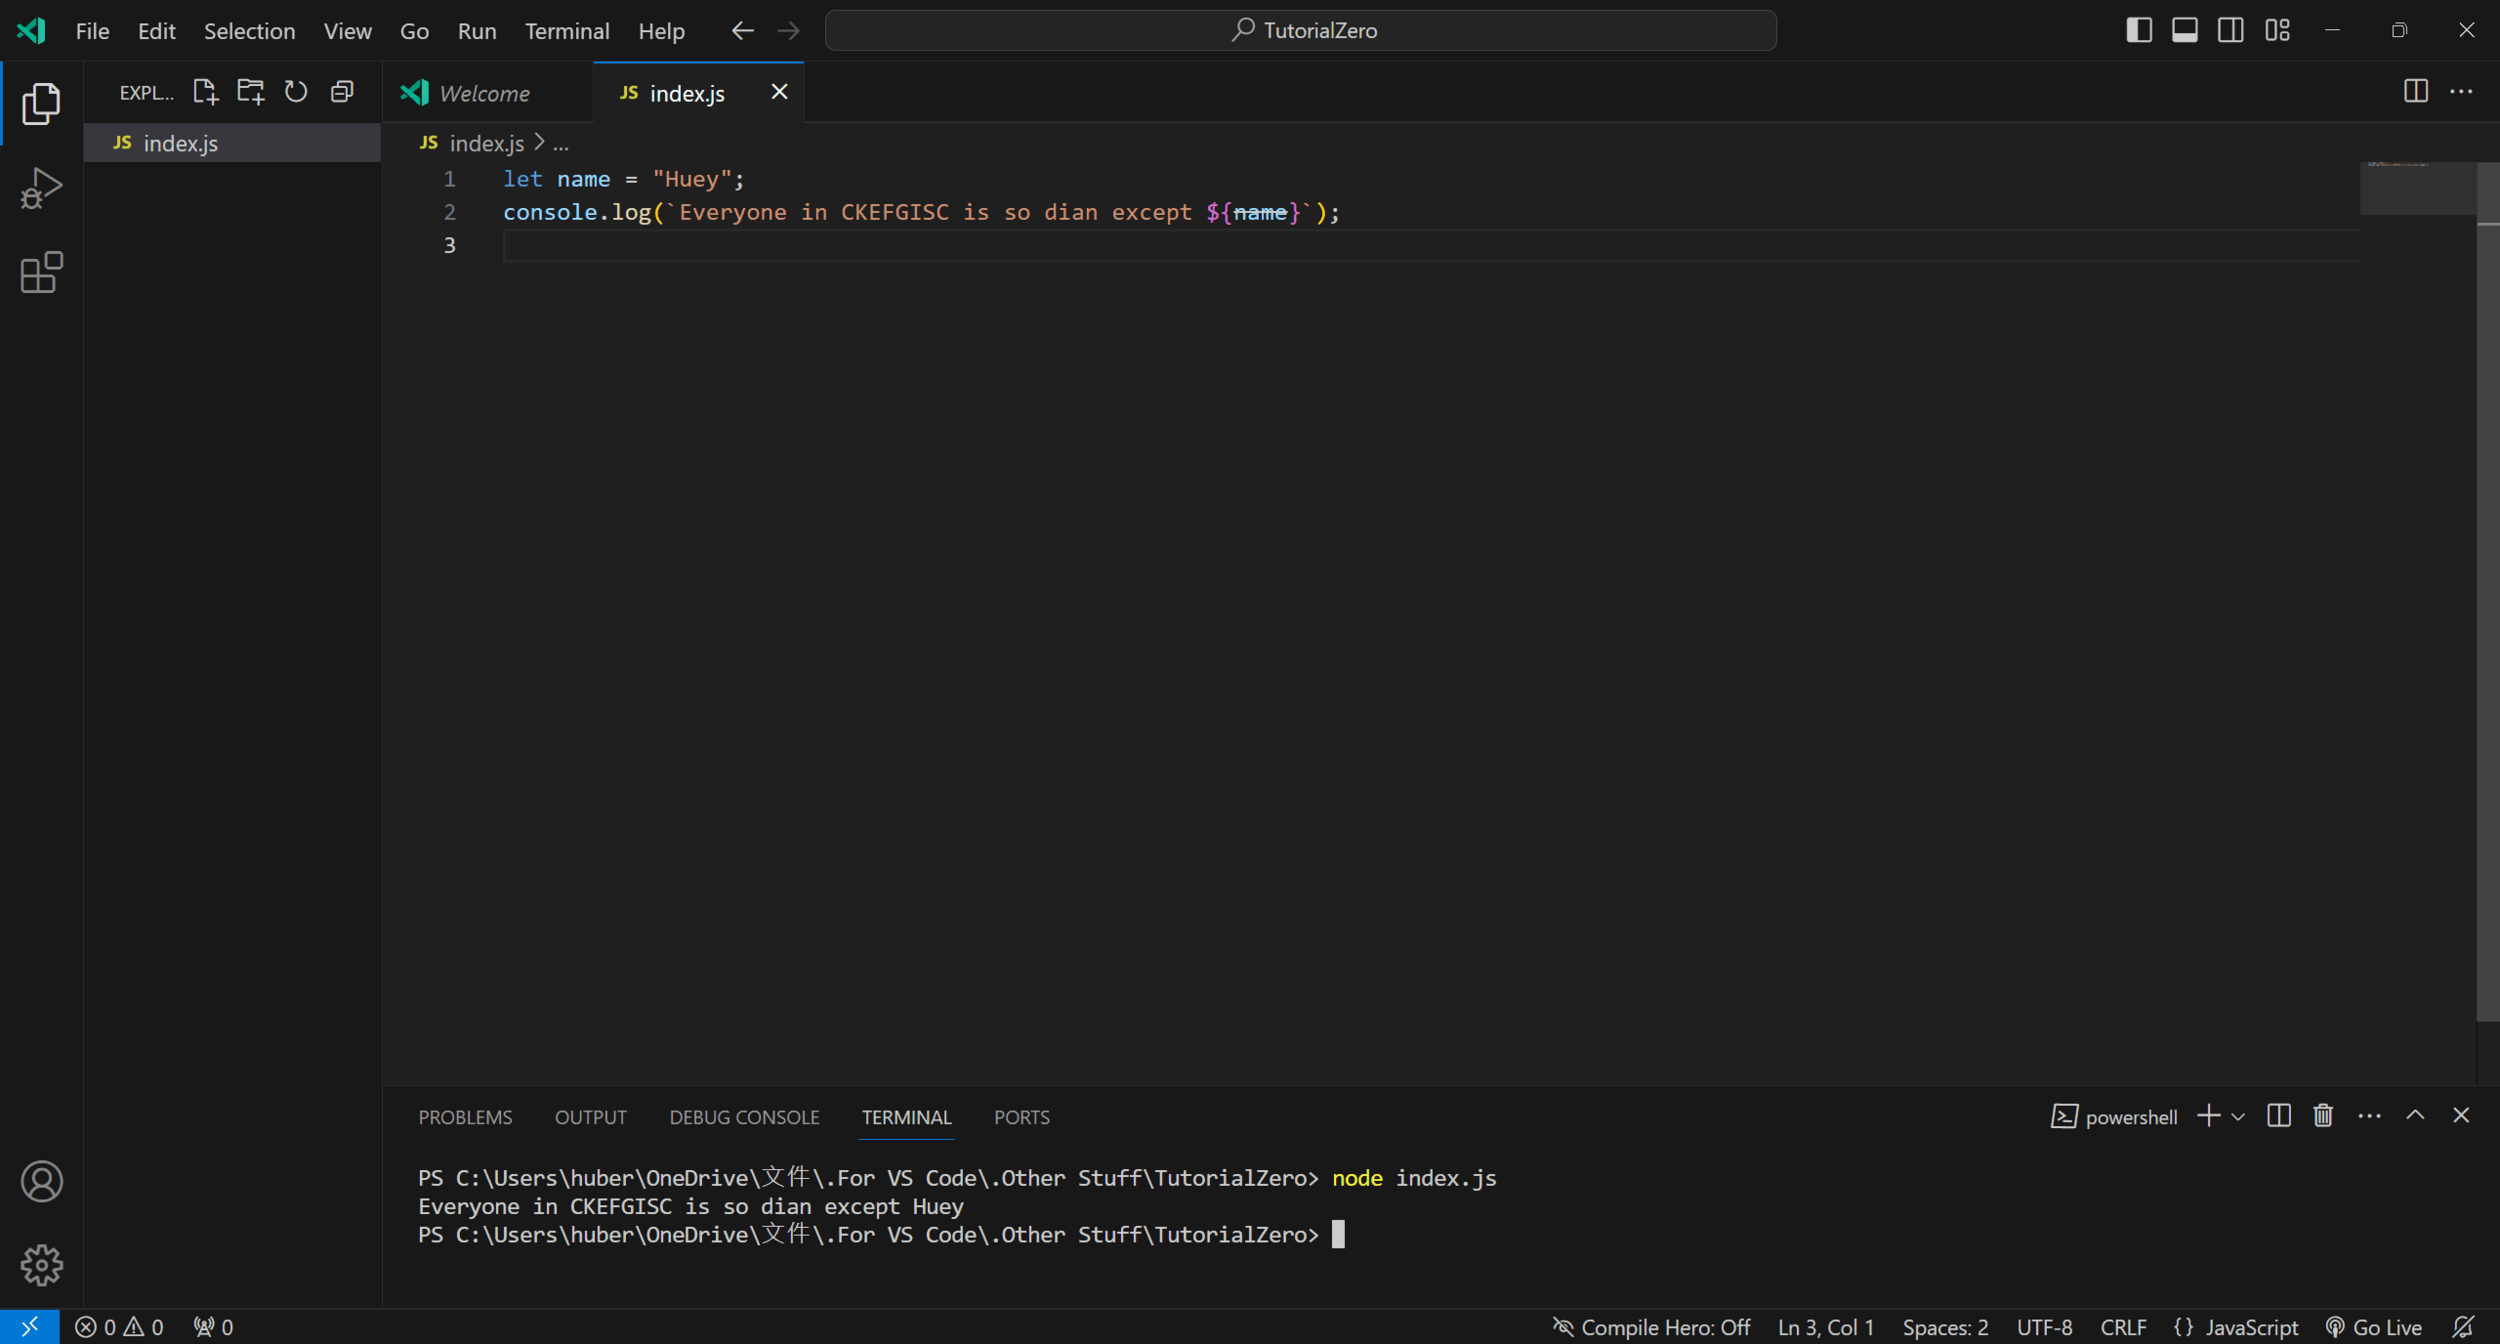
Task: Toggle the bottom panel visibility
Action: tap(2184, 30)
